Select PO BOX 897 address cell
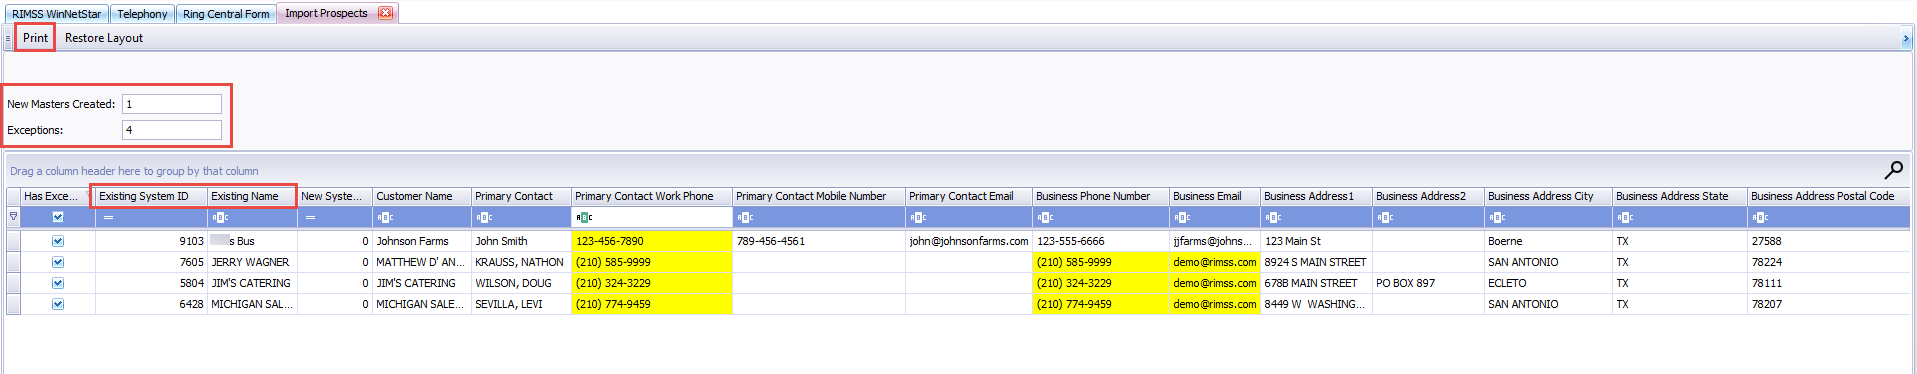1917x374 pixels. click(x=1428, y=283)
